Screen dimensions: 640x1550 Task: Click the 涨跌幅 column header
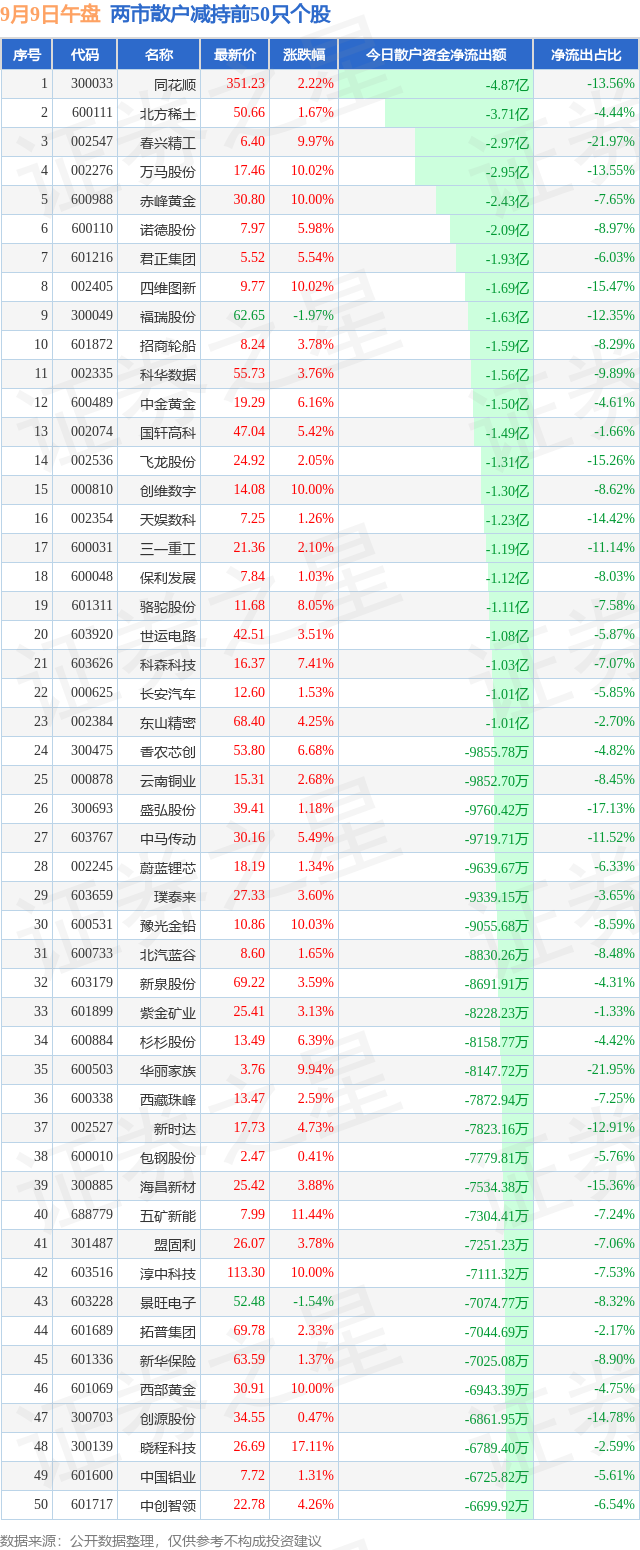[304, 55]
